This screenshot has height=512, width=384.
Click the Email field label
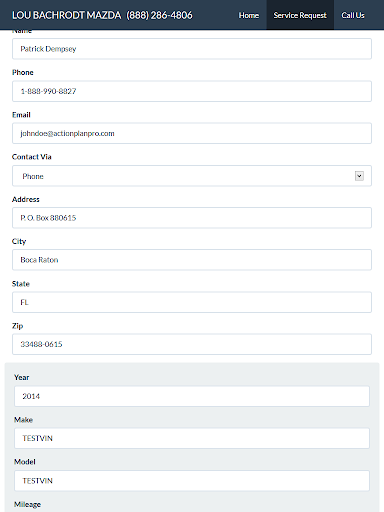tap(21, 115)
